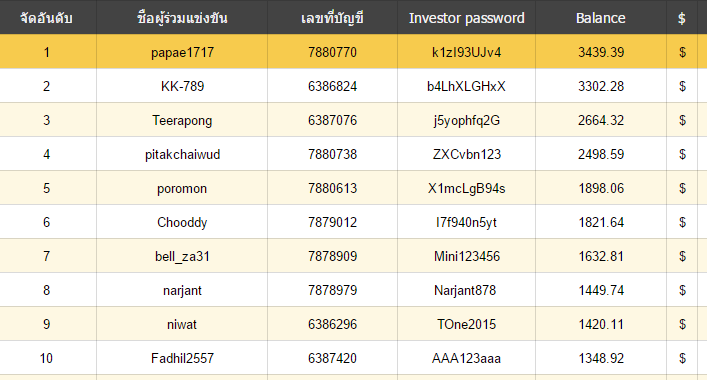Click the Fadhil2557 participant name
The height and width of the screenshot is (380, 707).
(x=182, y=358)
